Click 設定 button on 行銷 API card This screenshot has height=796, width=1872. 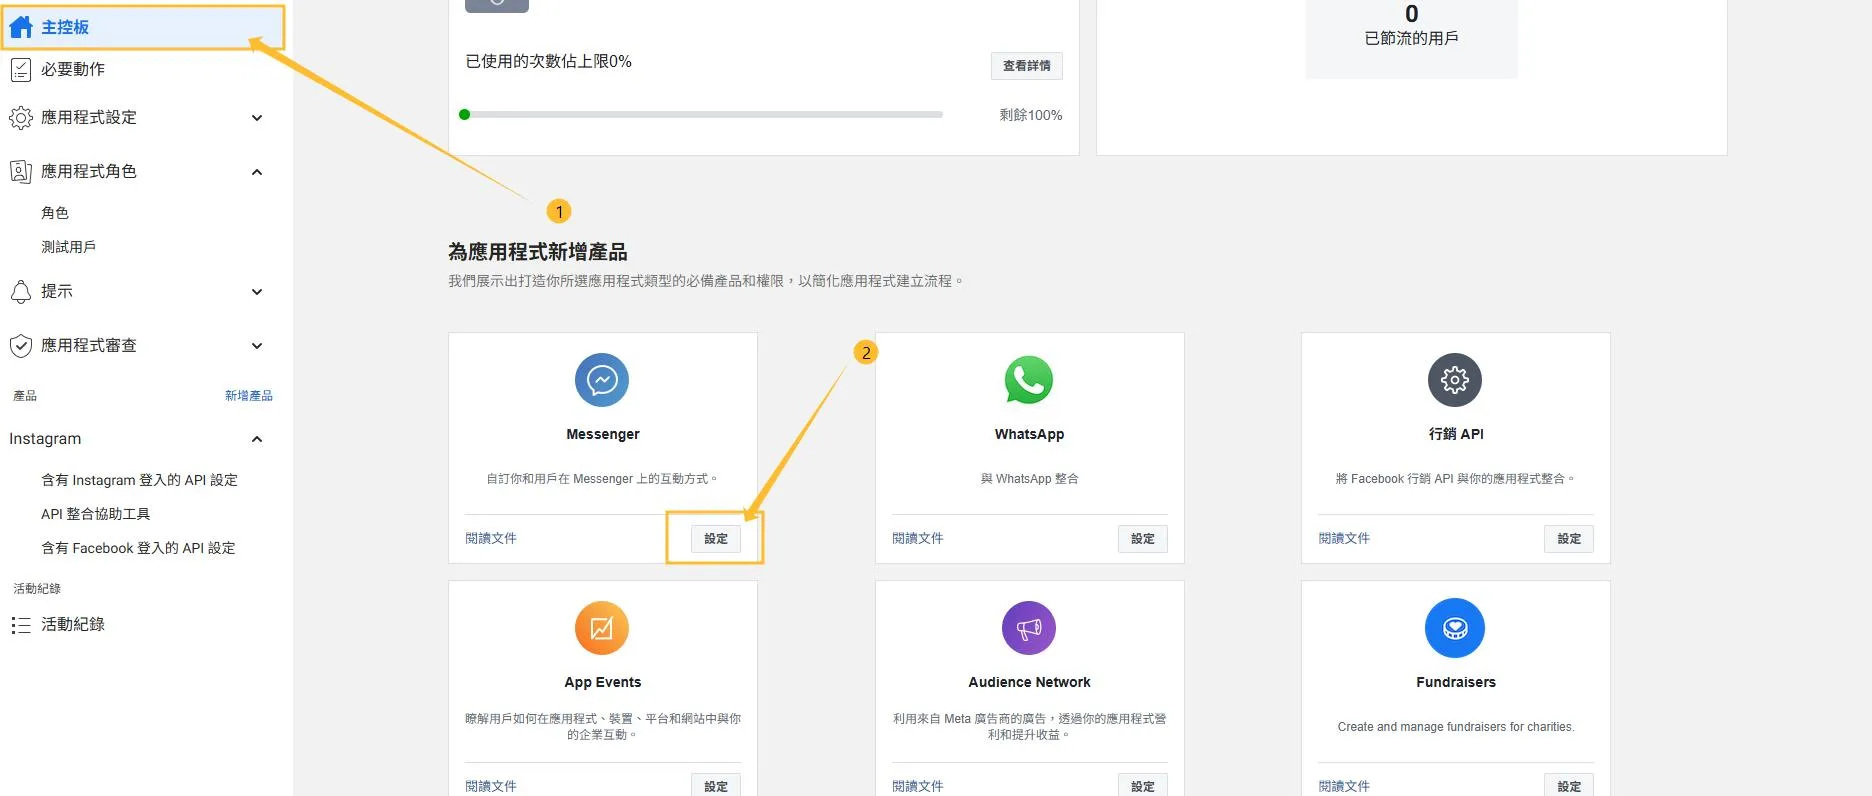point(1569,539)
